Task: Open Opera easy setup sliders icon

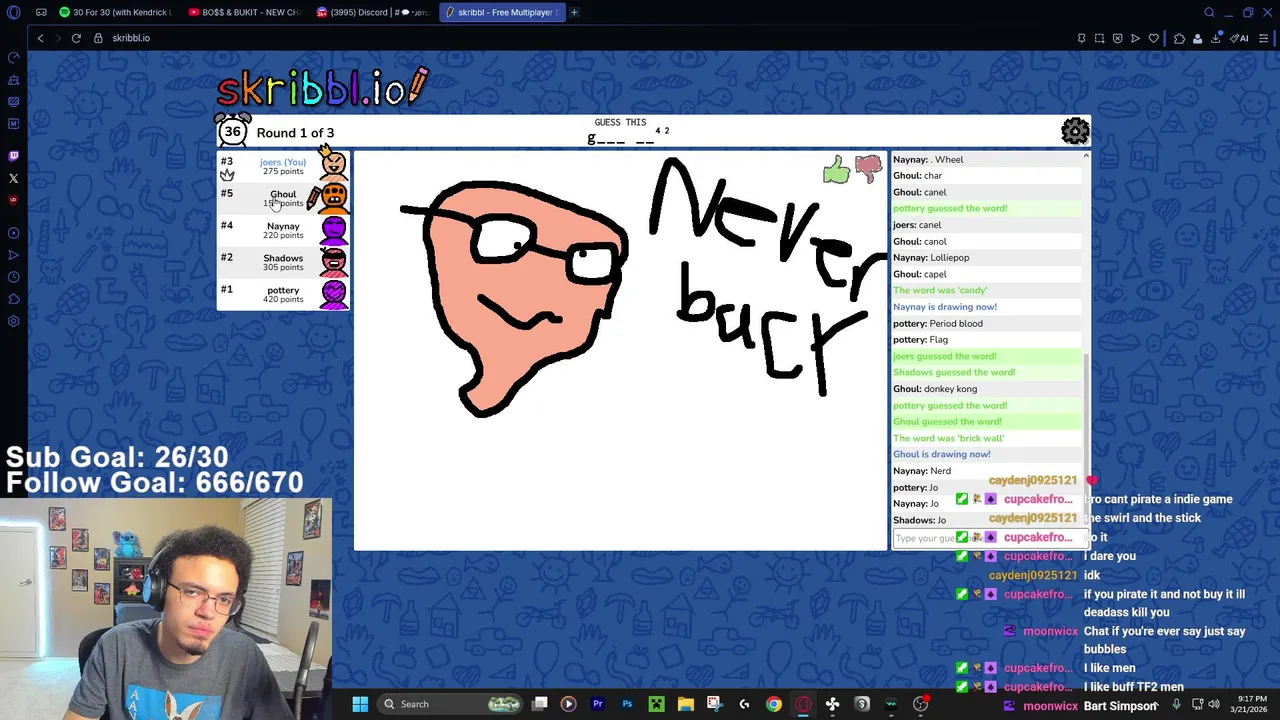Action: point(1264,38)
